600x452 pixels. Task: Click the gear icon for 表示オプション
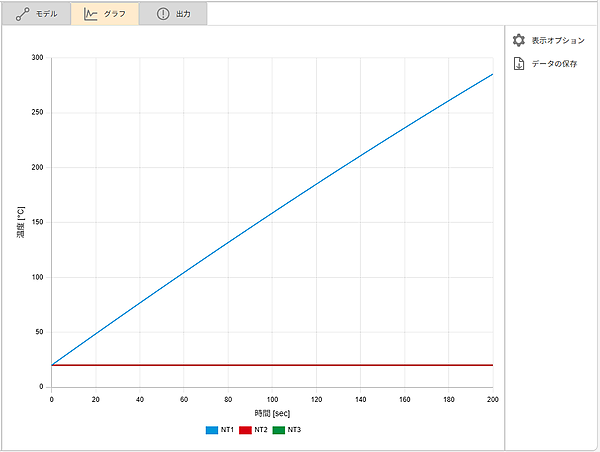(518, 40)
